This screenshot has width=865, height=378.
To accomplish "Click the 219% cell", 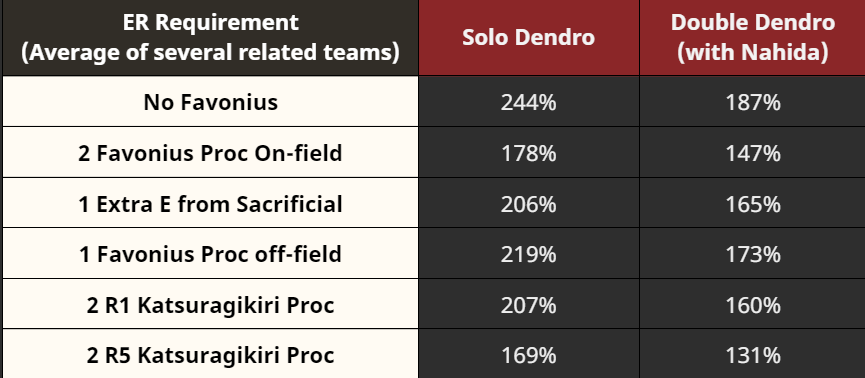I will click(x=528, y=253).
